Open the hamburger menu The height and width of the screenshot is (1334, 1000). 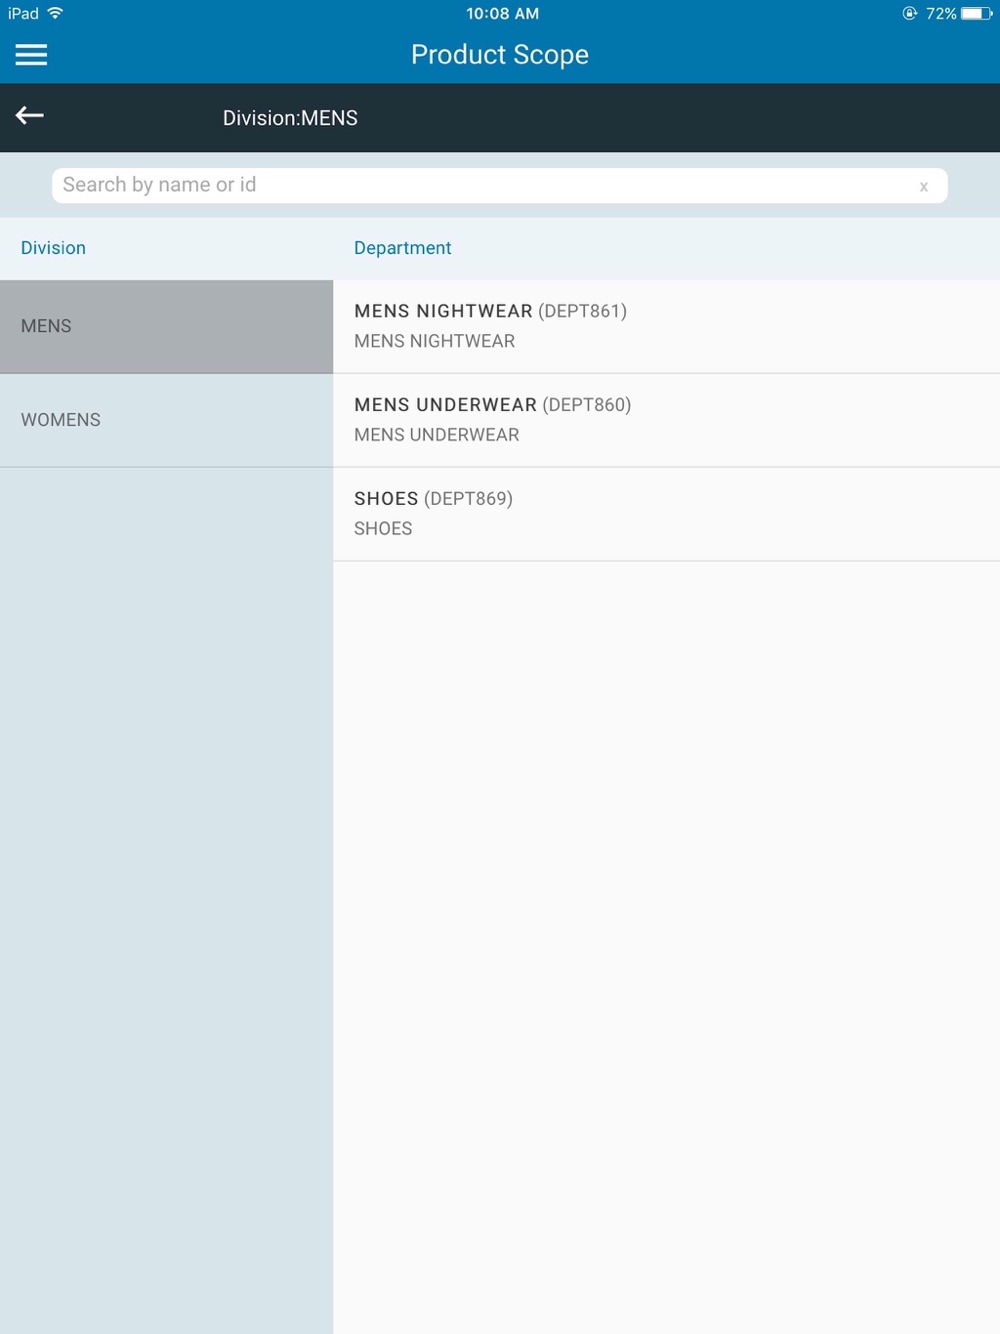point(31,55)
